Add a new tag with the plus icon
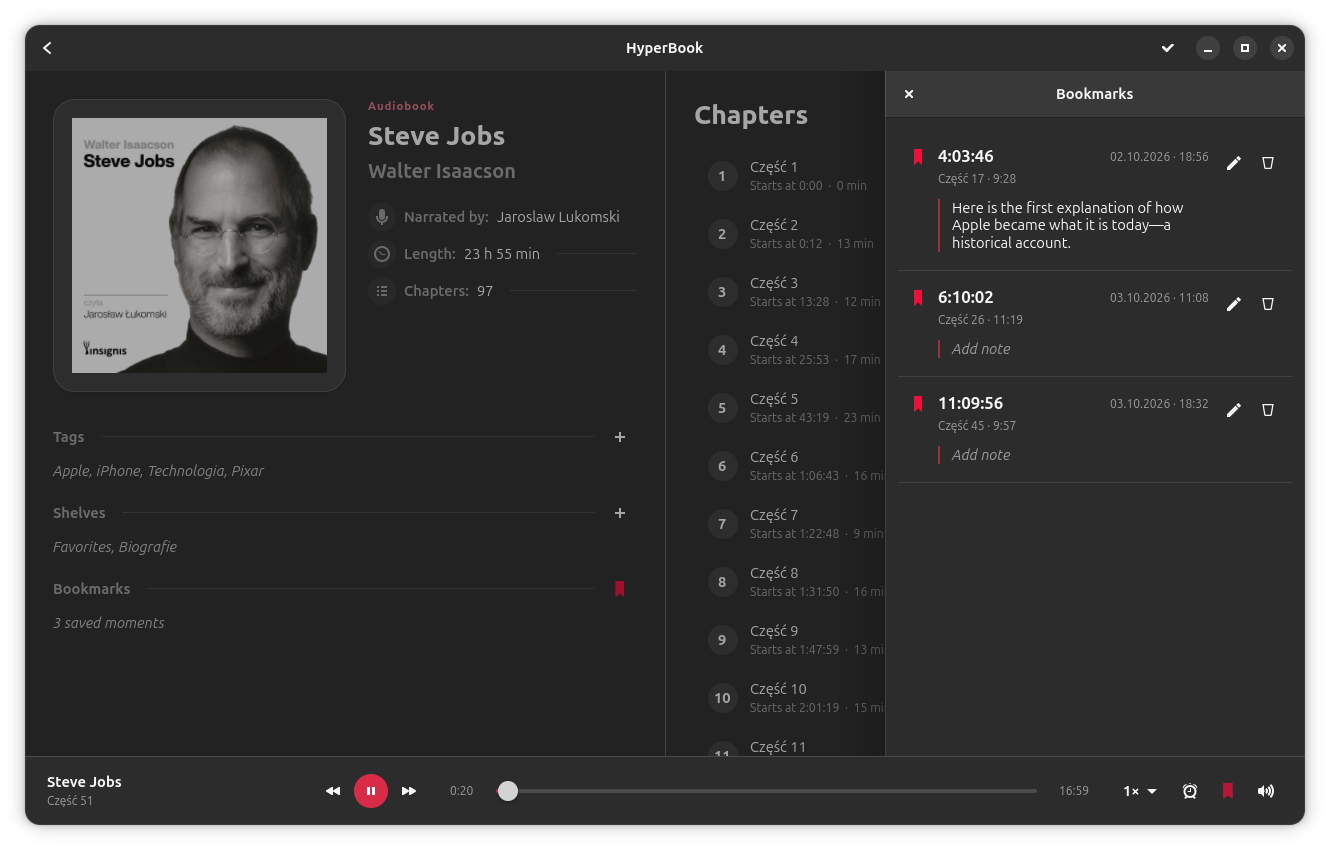Screen dimensions: 1330x850 click(620, 437)
